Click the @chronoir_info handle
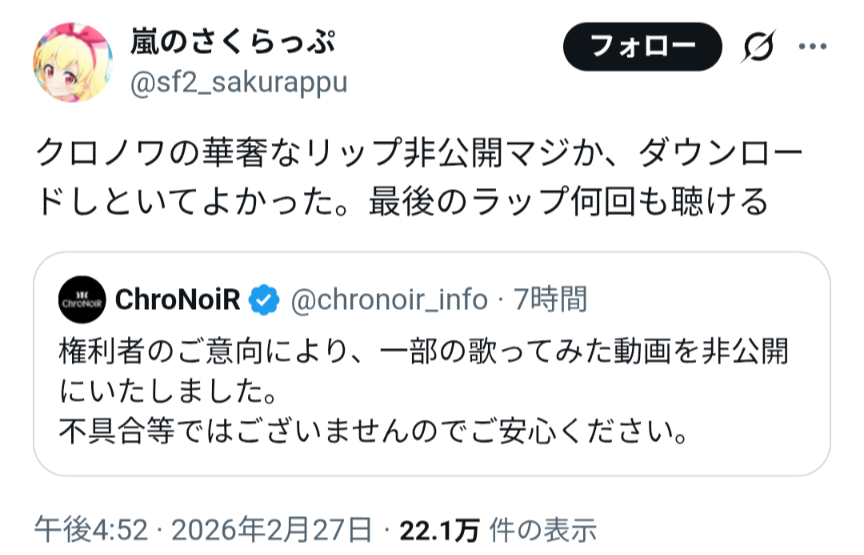 (389, 299)
